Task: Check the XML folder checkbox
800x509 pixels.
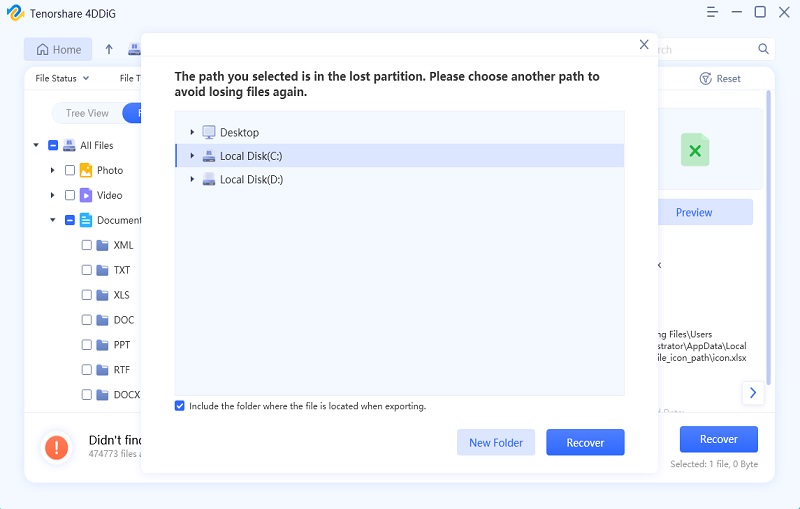Action: tap(87, 245)
